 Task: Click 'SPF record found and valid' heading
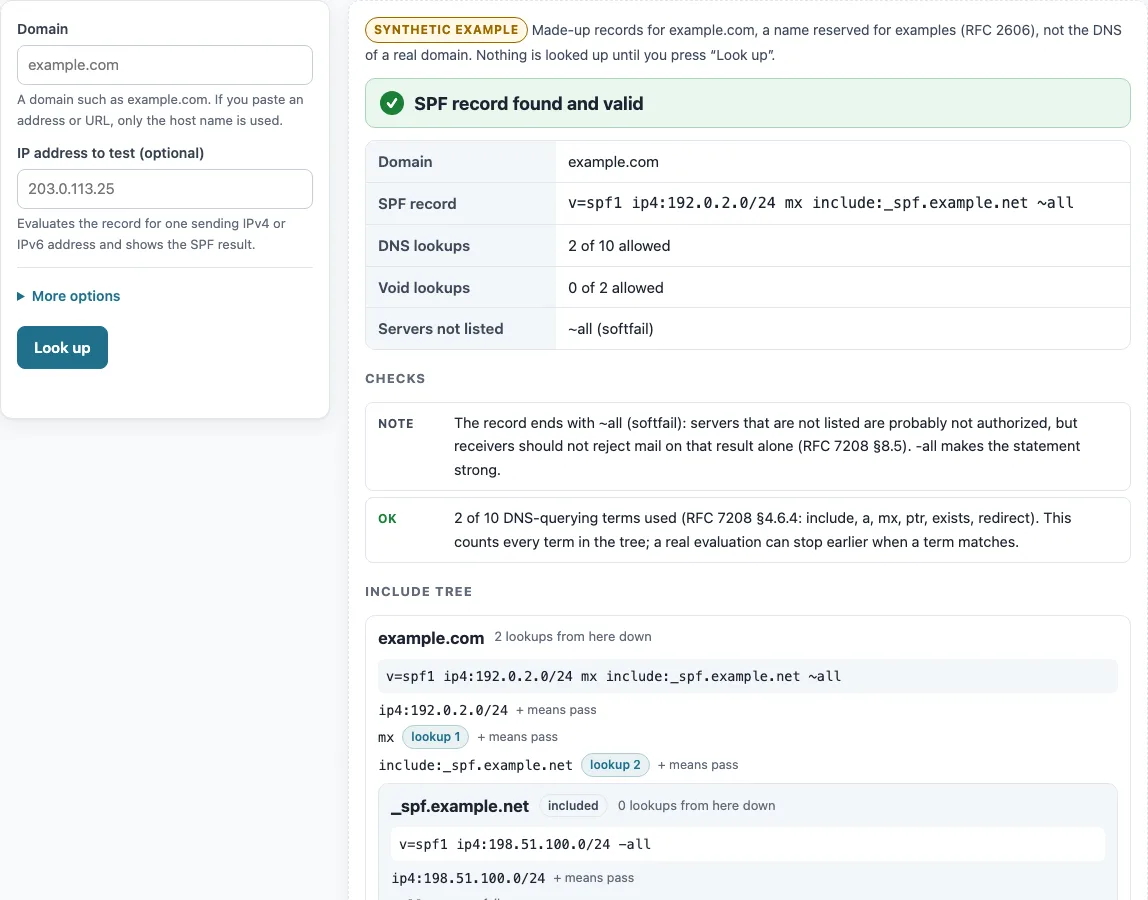tap(529, 104)
